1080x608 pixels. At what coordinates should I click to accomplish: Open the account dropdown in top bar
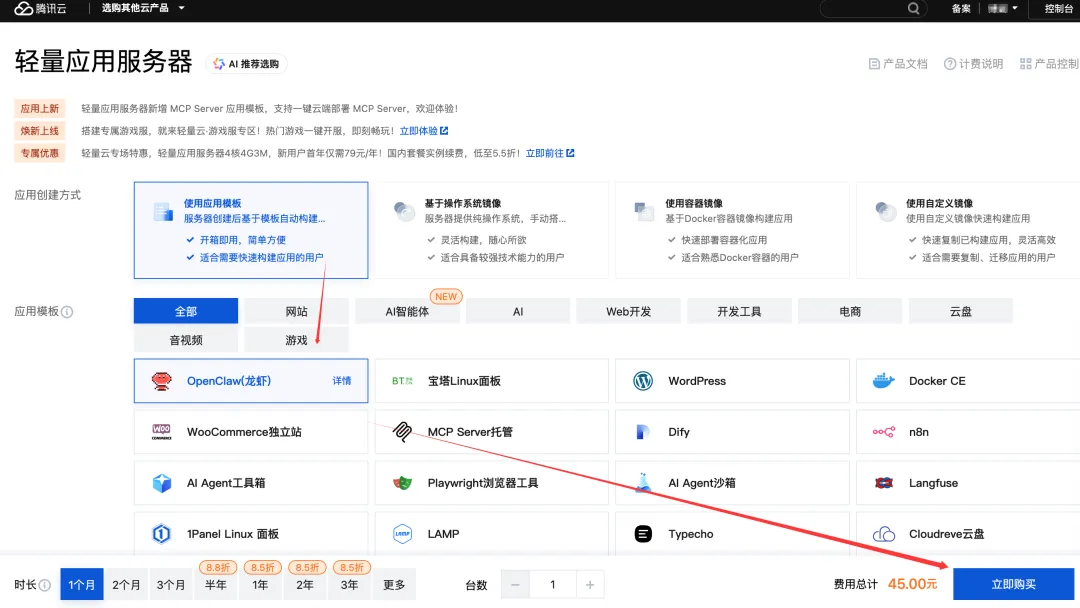coord(1003,8)
